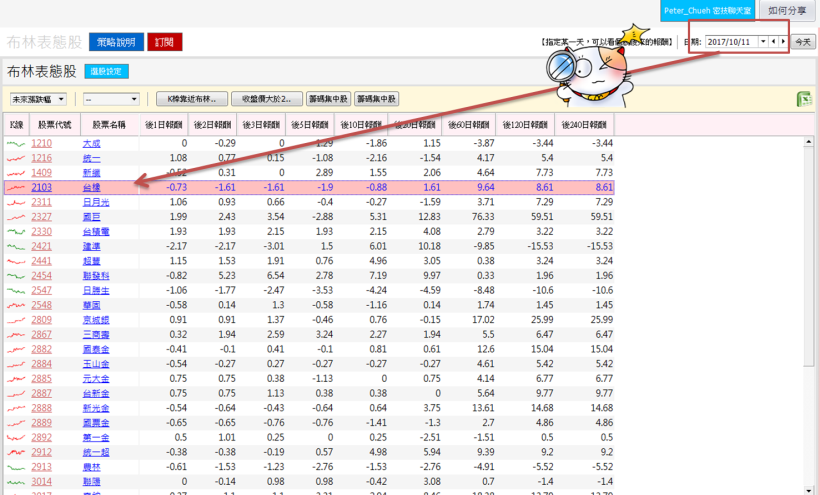Click the 收盤價大於2.. filter button
This screenshot has width=820, height=495.
[267, 99]
